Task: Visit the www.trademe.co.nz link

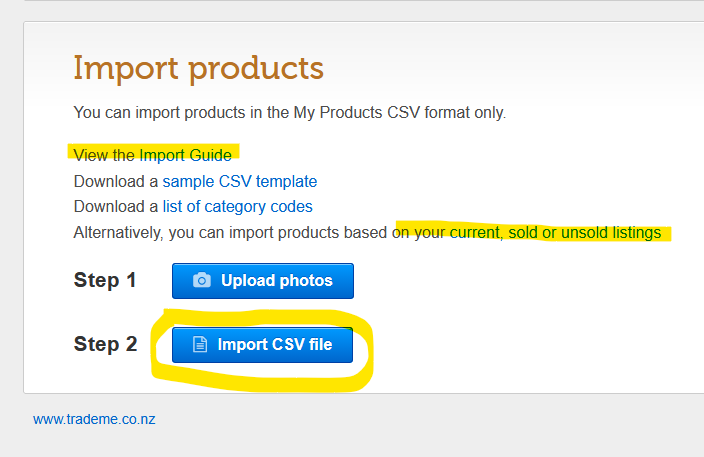Action: point(94,420)
